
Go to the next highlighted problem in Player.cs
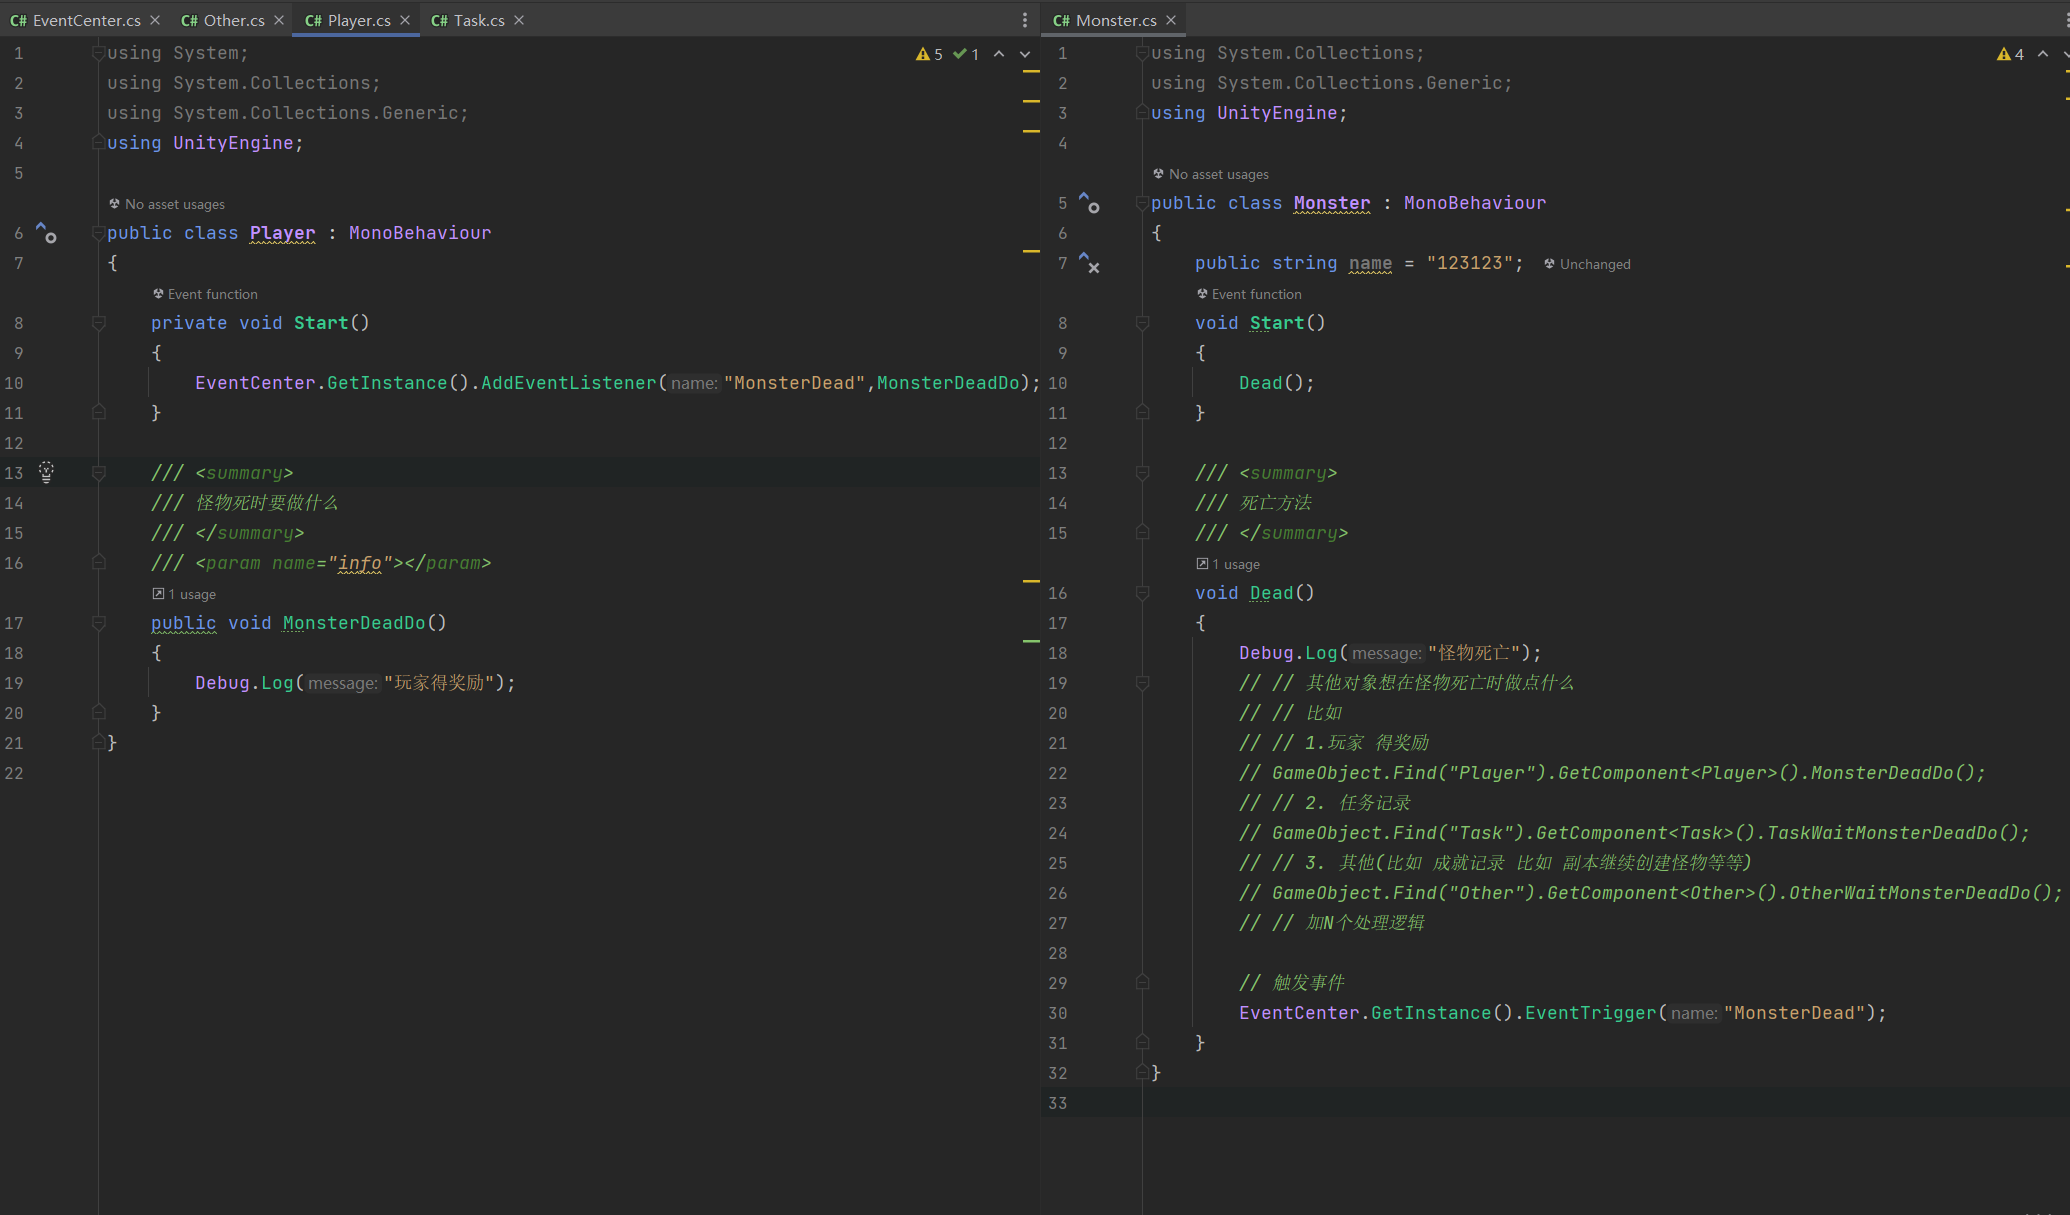click(x=1025, y=54)
